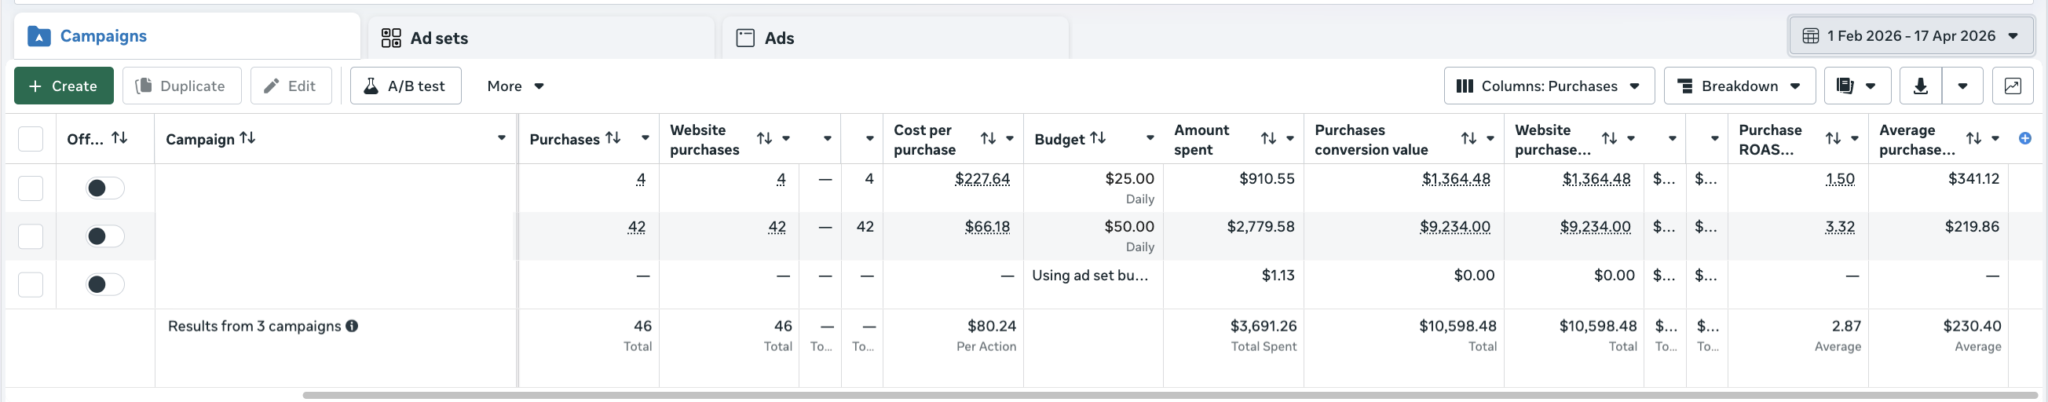Open the Columns: Purchases dropdown
The width and height of the screenshot is (2048, 402).
coord(1549,86)
